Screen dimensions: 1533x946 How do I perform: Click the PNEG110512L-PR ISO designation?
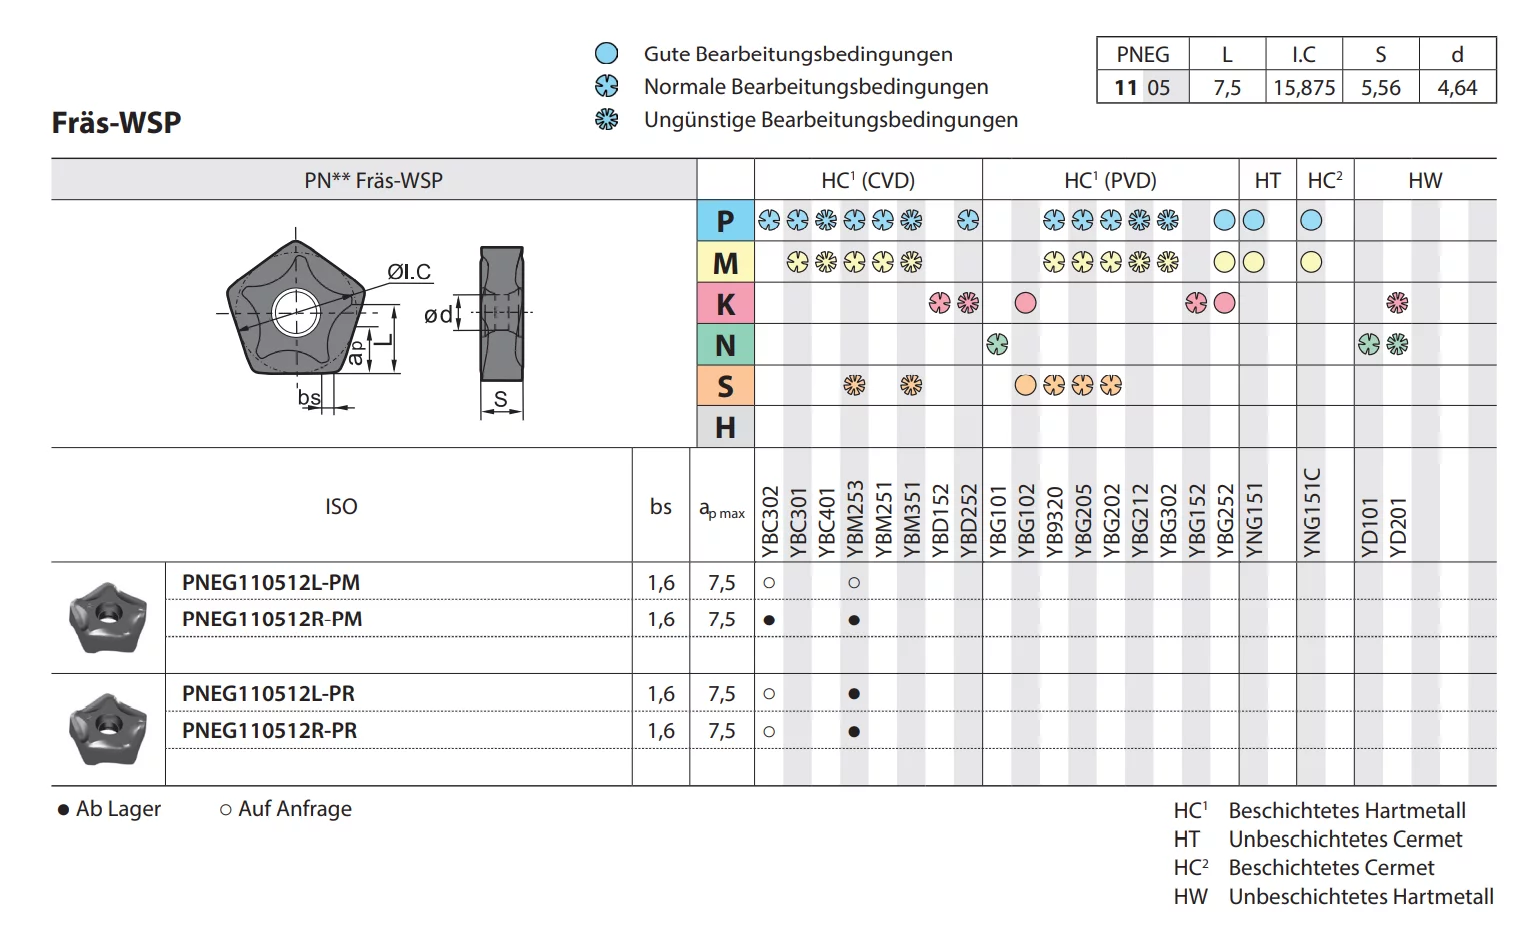coord(268,694)
